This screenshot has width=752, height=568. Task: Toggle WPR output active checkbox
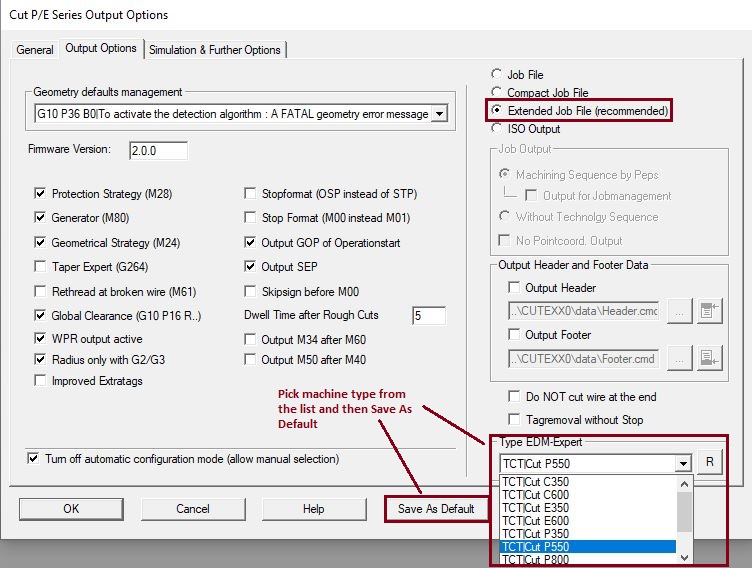coord(40,339)
